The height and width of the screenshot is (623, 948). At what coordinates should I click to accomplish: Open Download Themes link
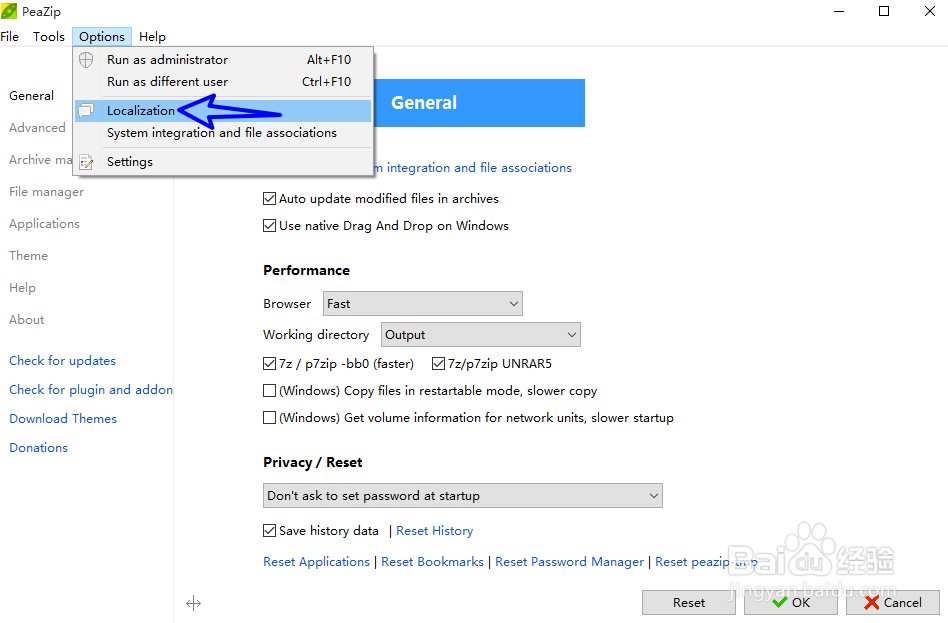tap(63, 419)
